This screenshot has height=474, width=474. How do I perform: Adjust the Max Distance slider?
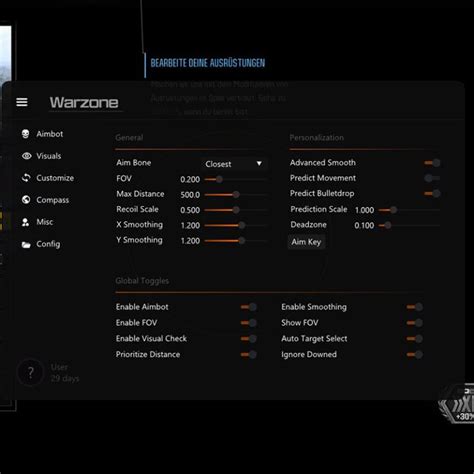pos(235,194)
